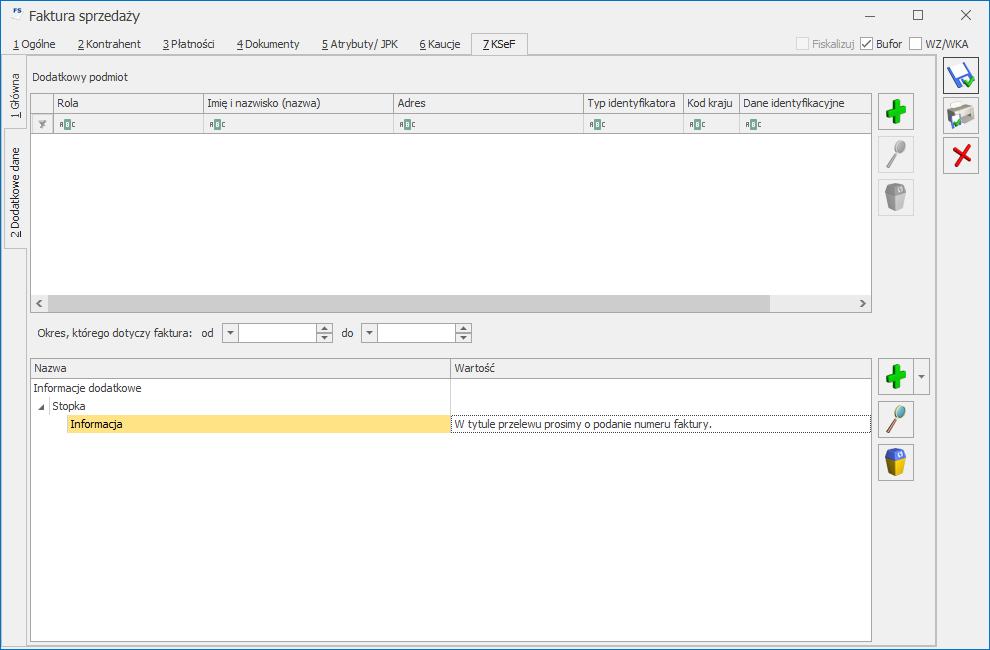This screenshot has height=650, width=990.
Task: Delete selected information with trash bin icon
Action: 895,462
